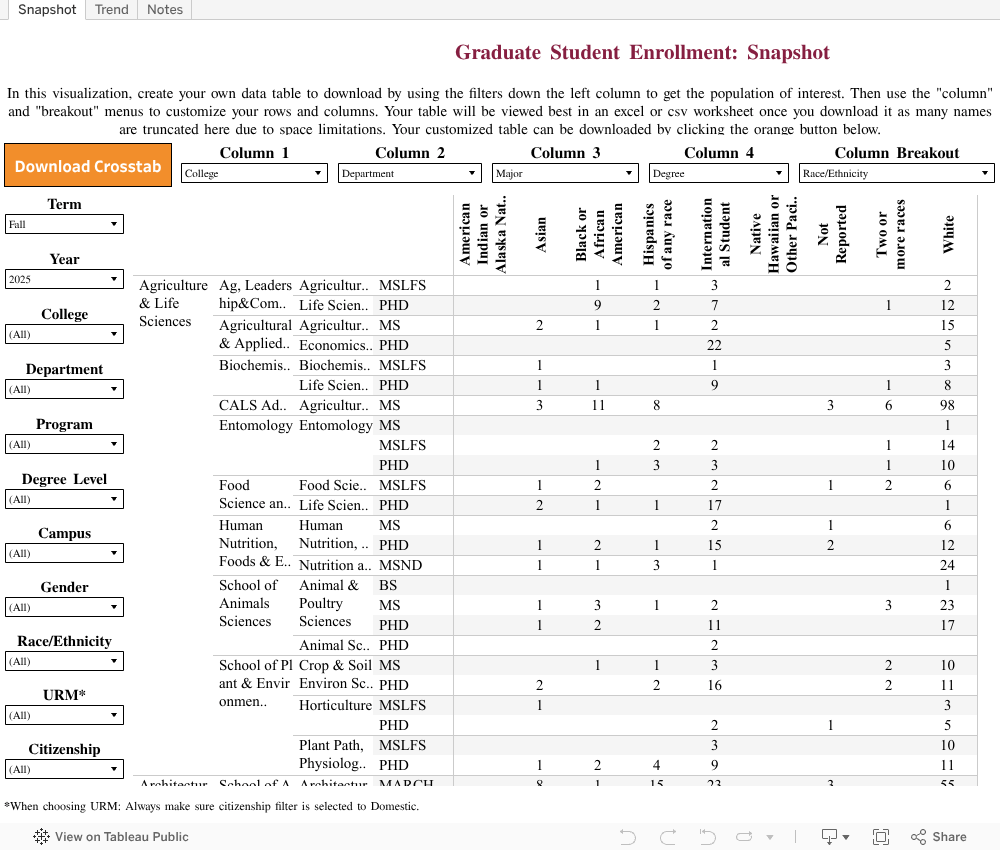Open the Term dropdown showing Fall
The height and width of the screenshot is (850, 1000).
tap(64, 224)
